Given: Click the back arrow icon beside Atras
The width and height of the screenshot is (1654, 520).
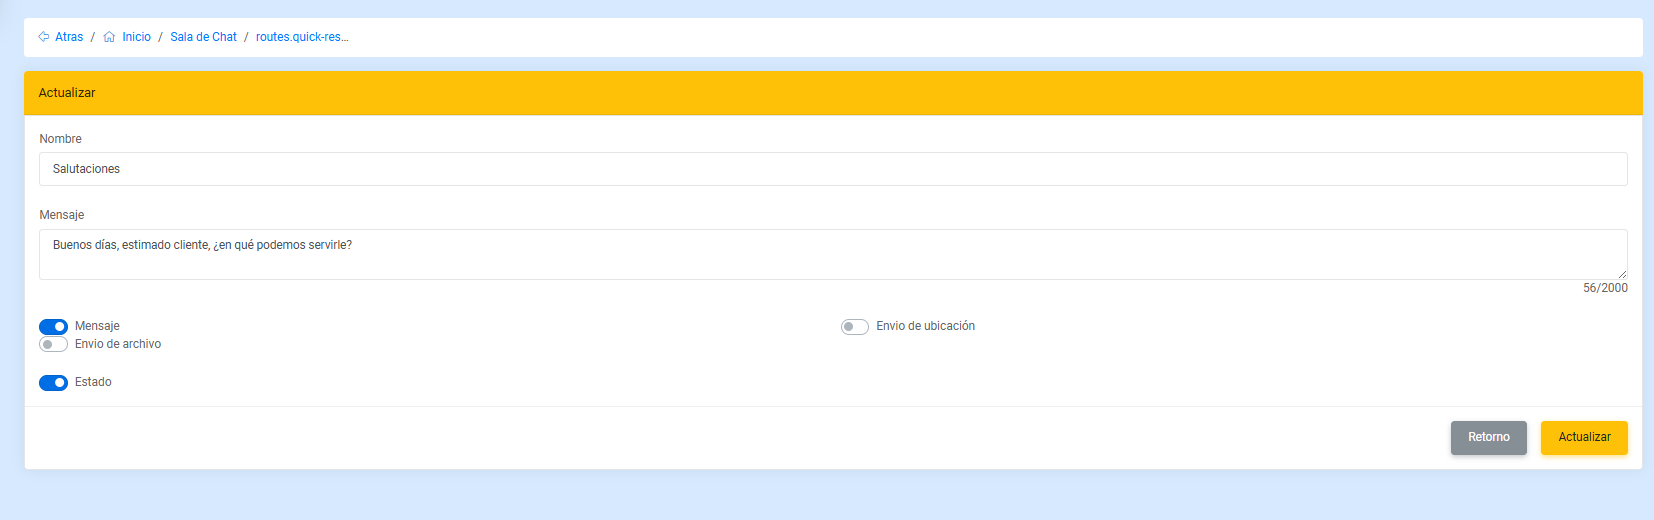Looking at the screenshot, I should coord(44,37).
